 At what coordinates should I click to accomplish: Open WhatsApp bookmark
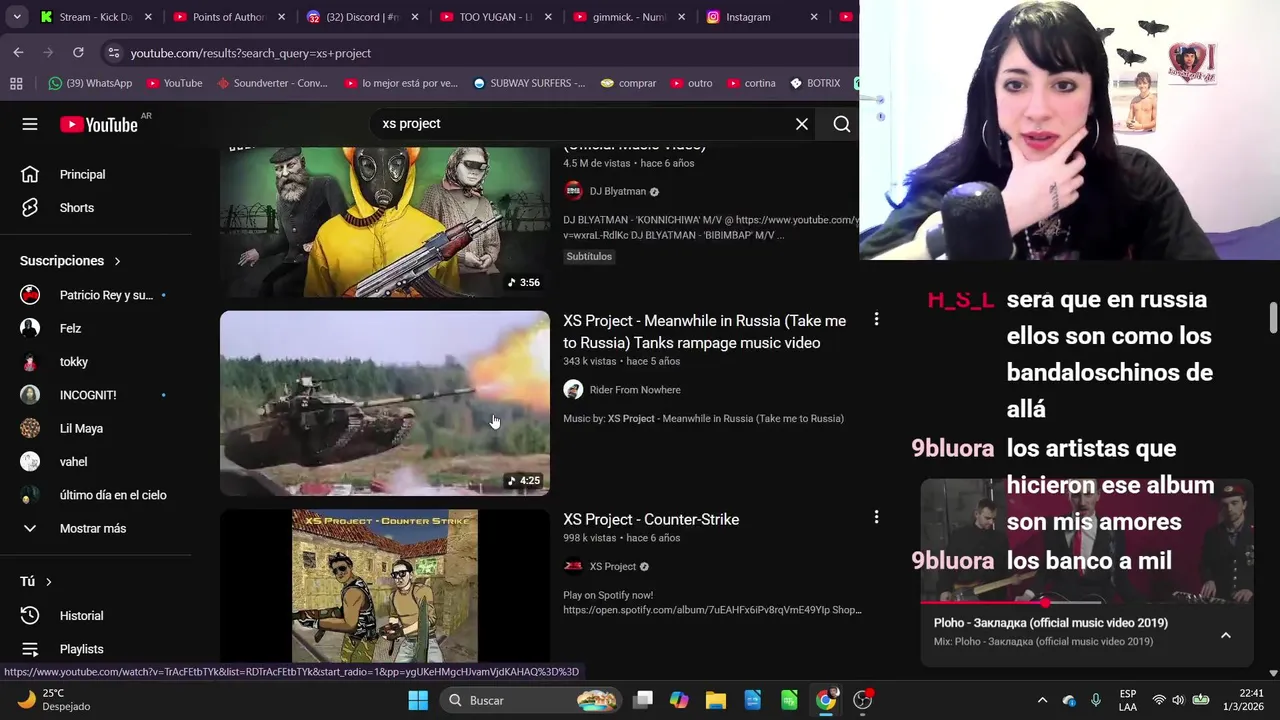pyautogui.click(x=90, y=83)
